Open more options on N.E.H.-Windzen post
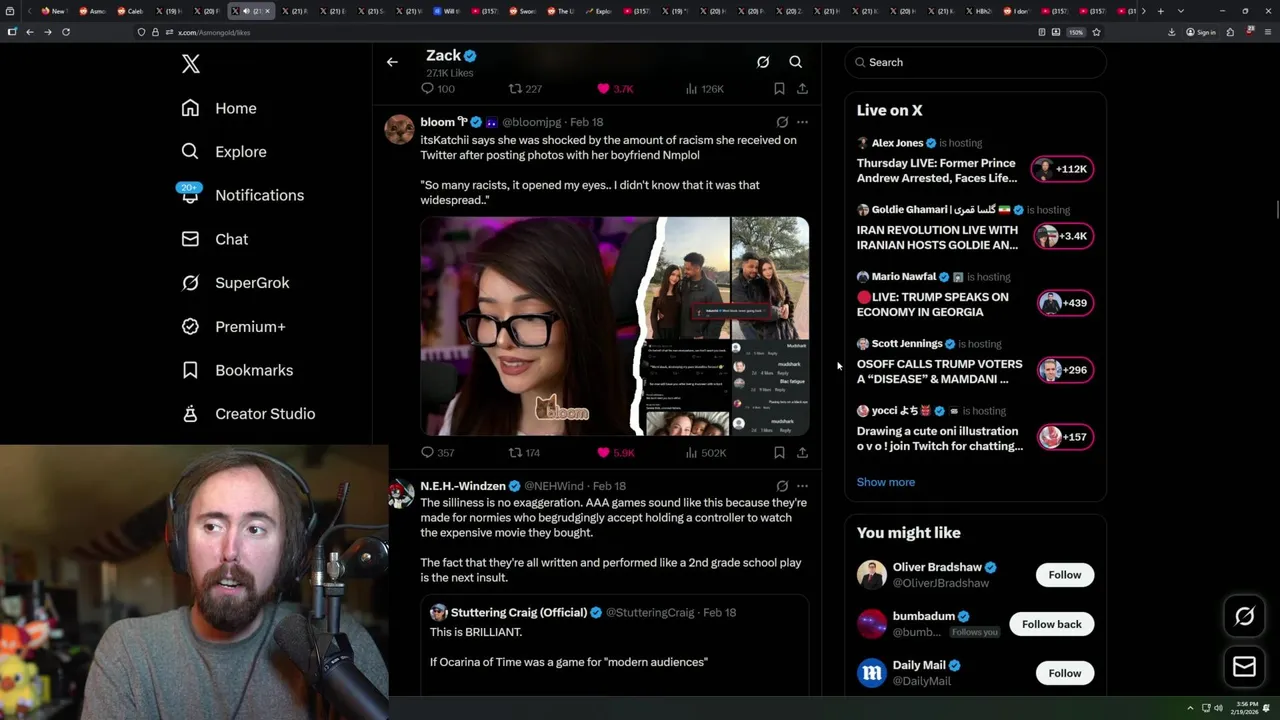 tap(802, 486)
